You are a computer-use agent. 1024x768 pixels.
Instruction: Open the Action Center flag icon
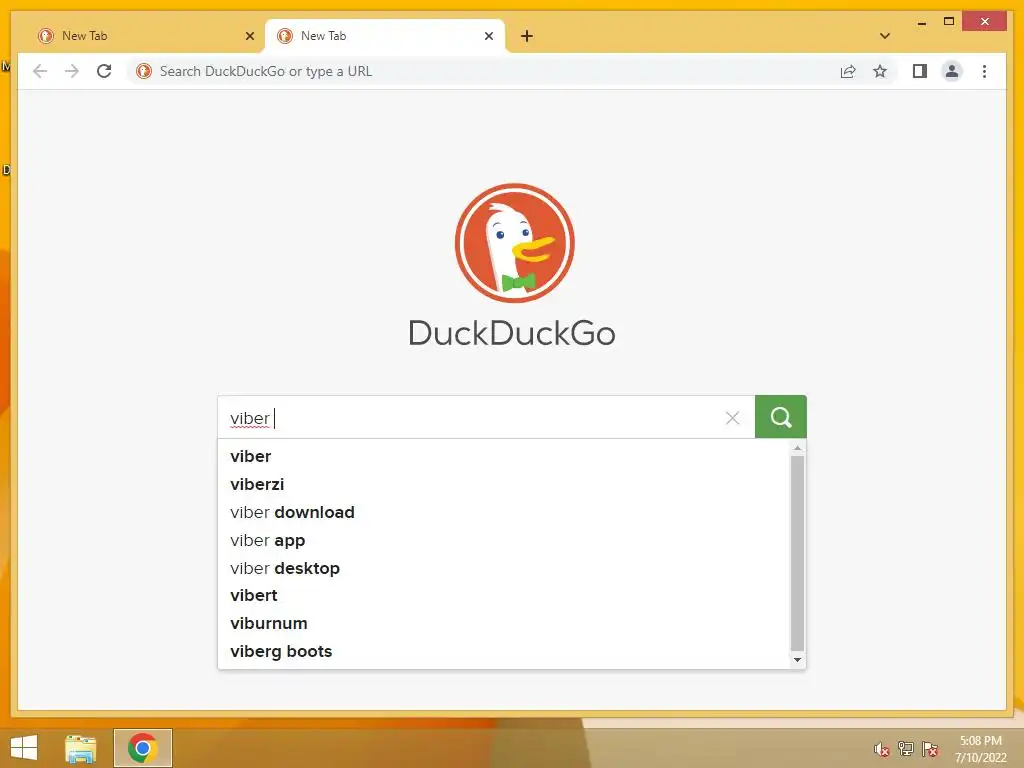(x=930, y=749)
